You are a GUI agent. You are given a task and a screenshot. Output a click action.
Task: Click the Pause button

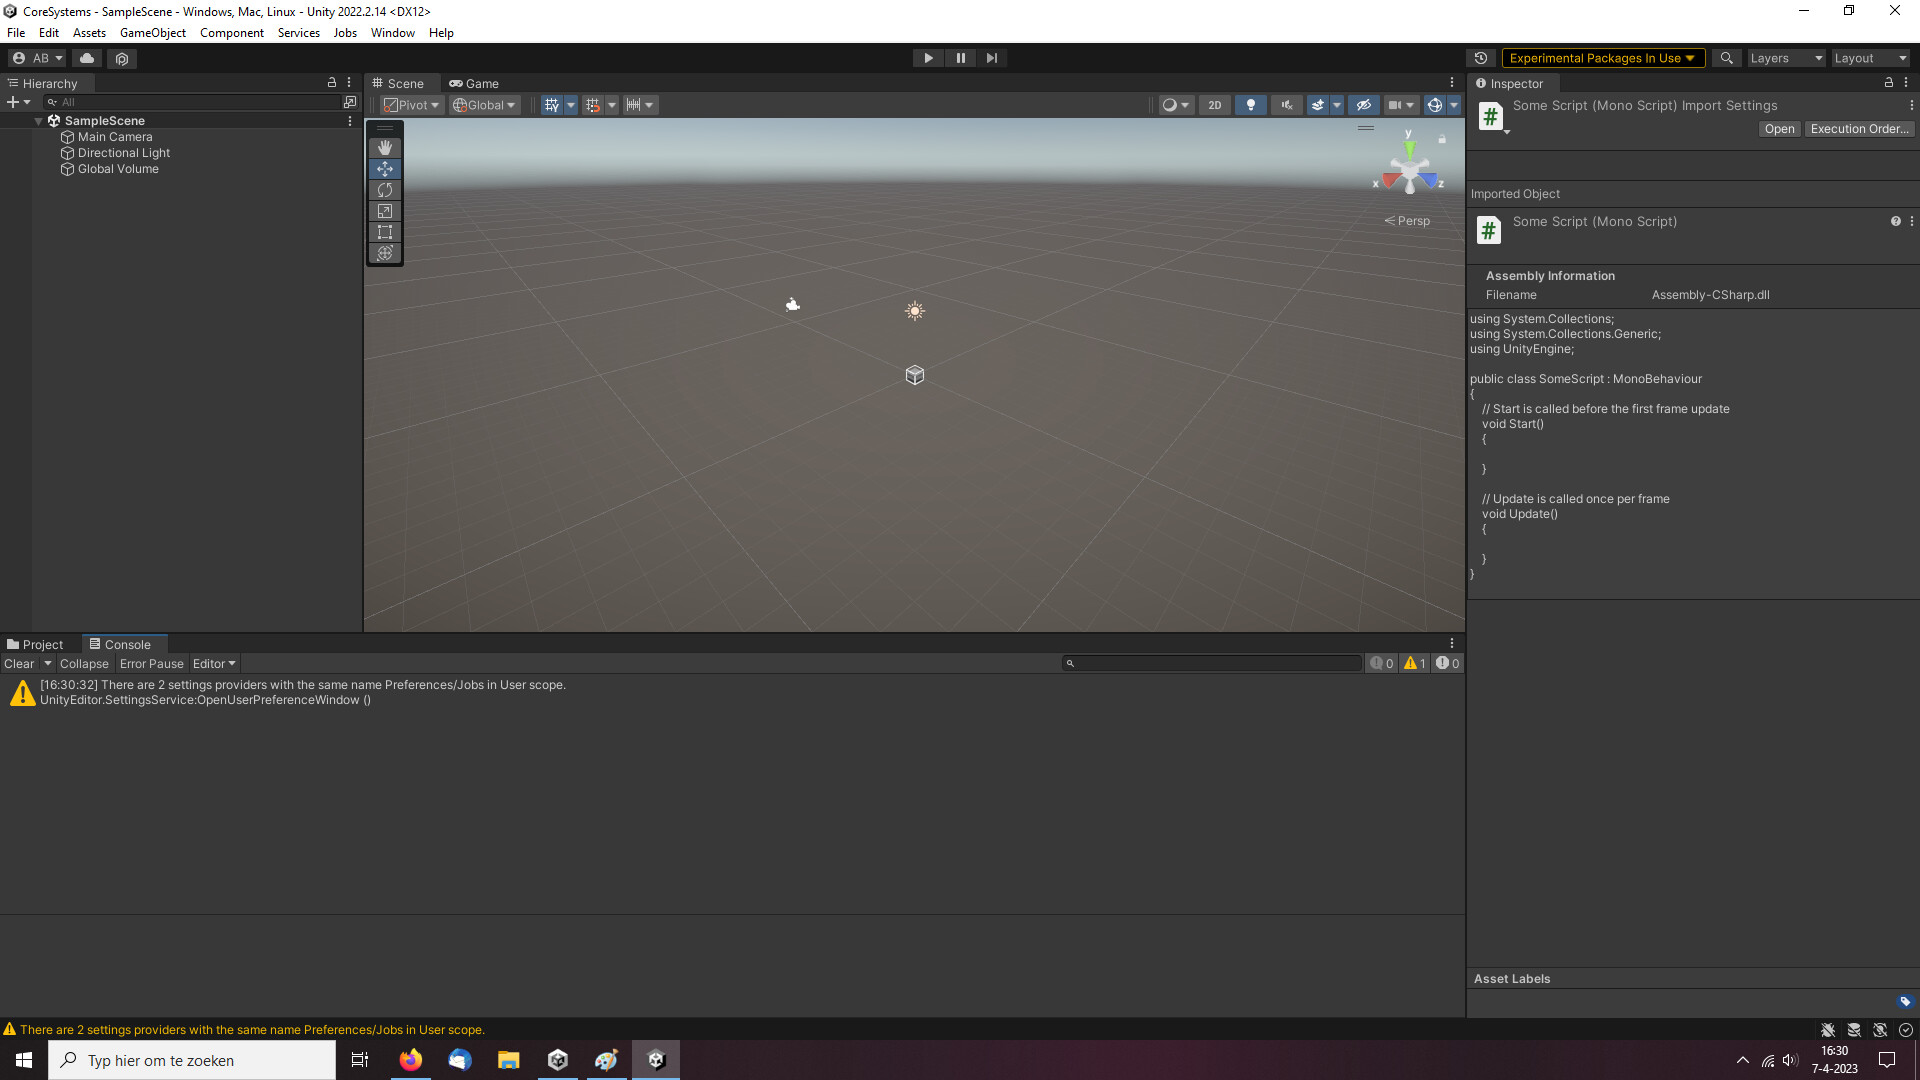(961, 58)
